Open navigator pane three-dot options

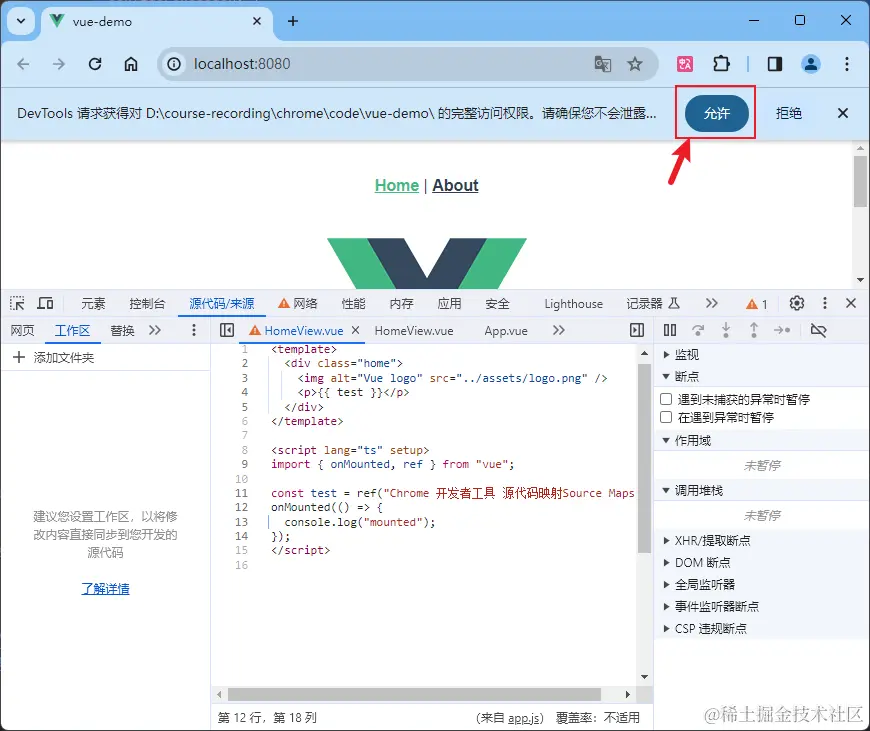194,330
